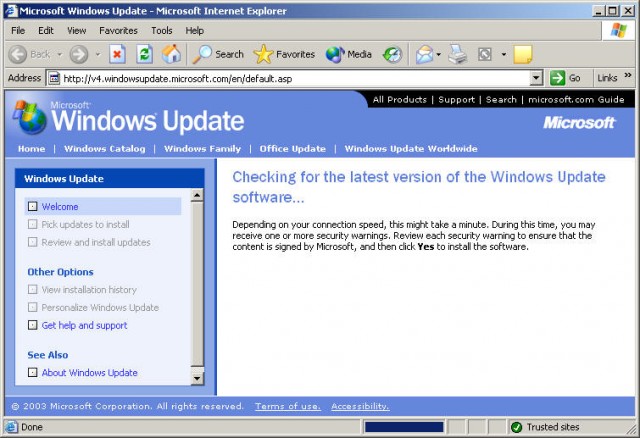Image resolution: width=640 pixels, height=438 pixels.
Task: Click the Forward arrow toolbar icon
Action: [78, 54]
